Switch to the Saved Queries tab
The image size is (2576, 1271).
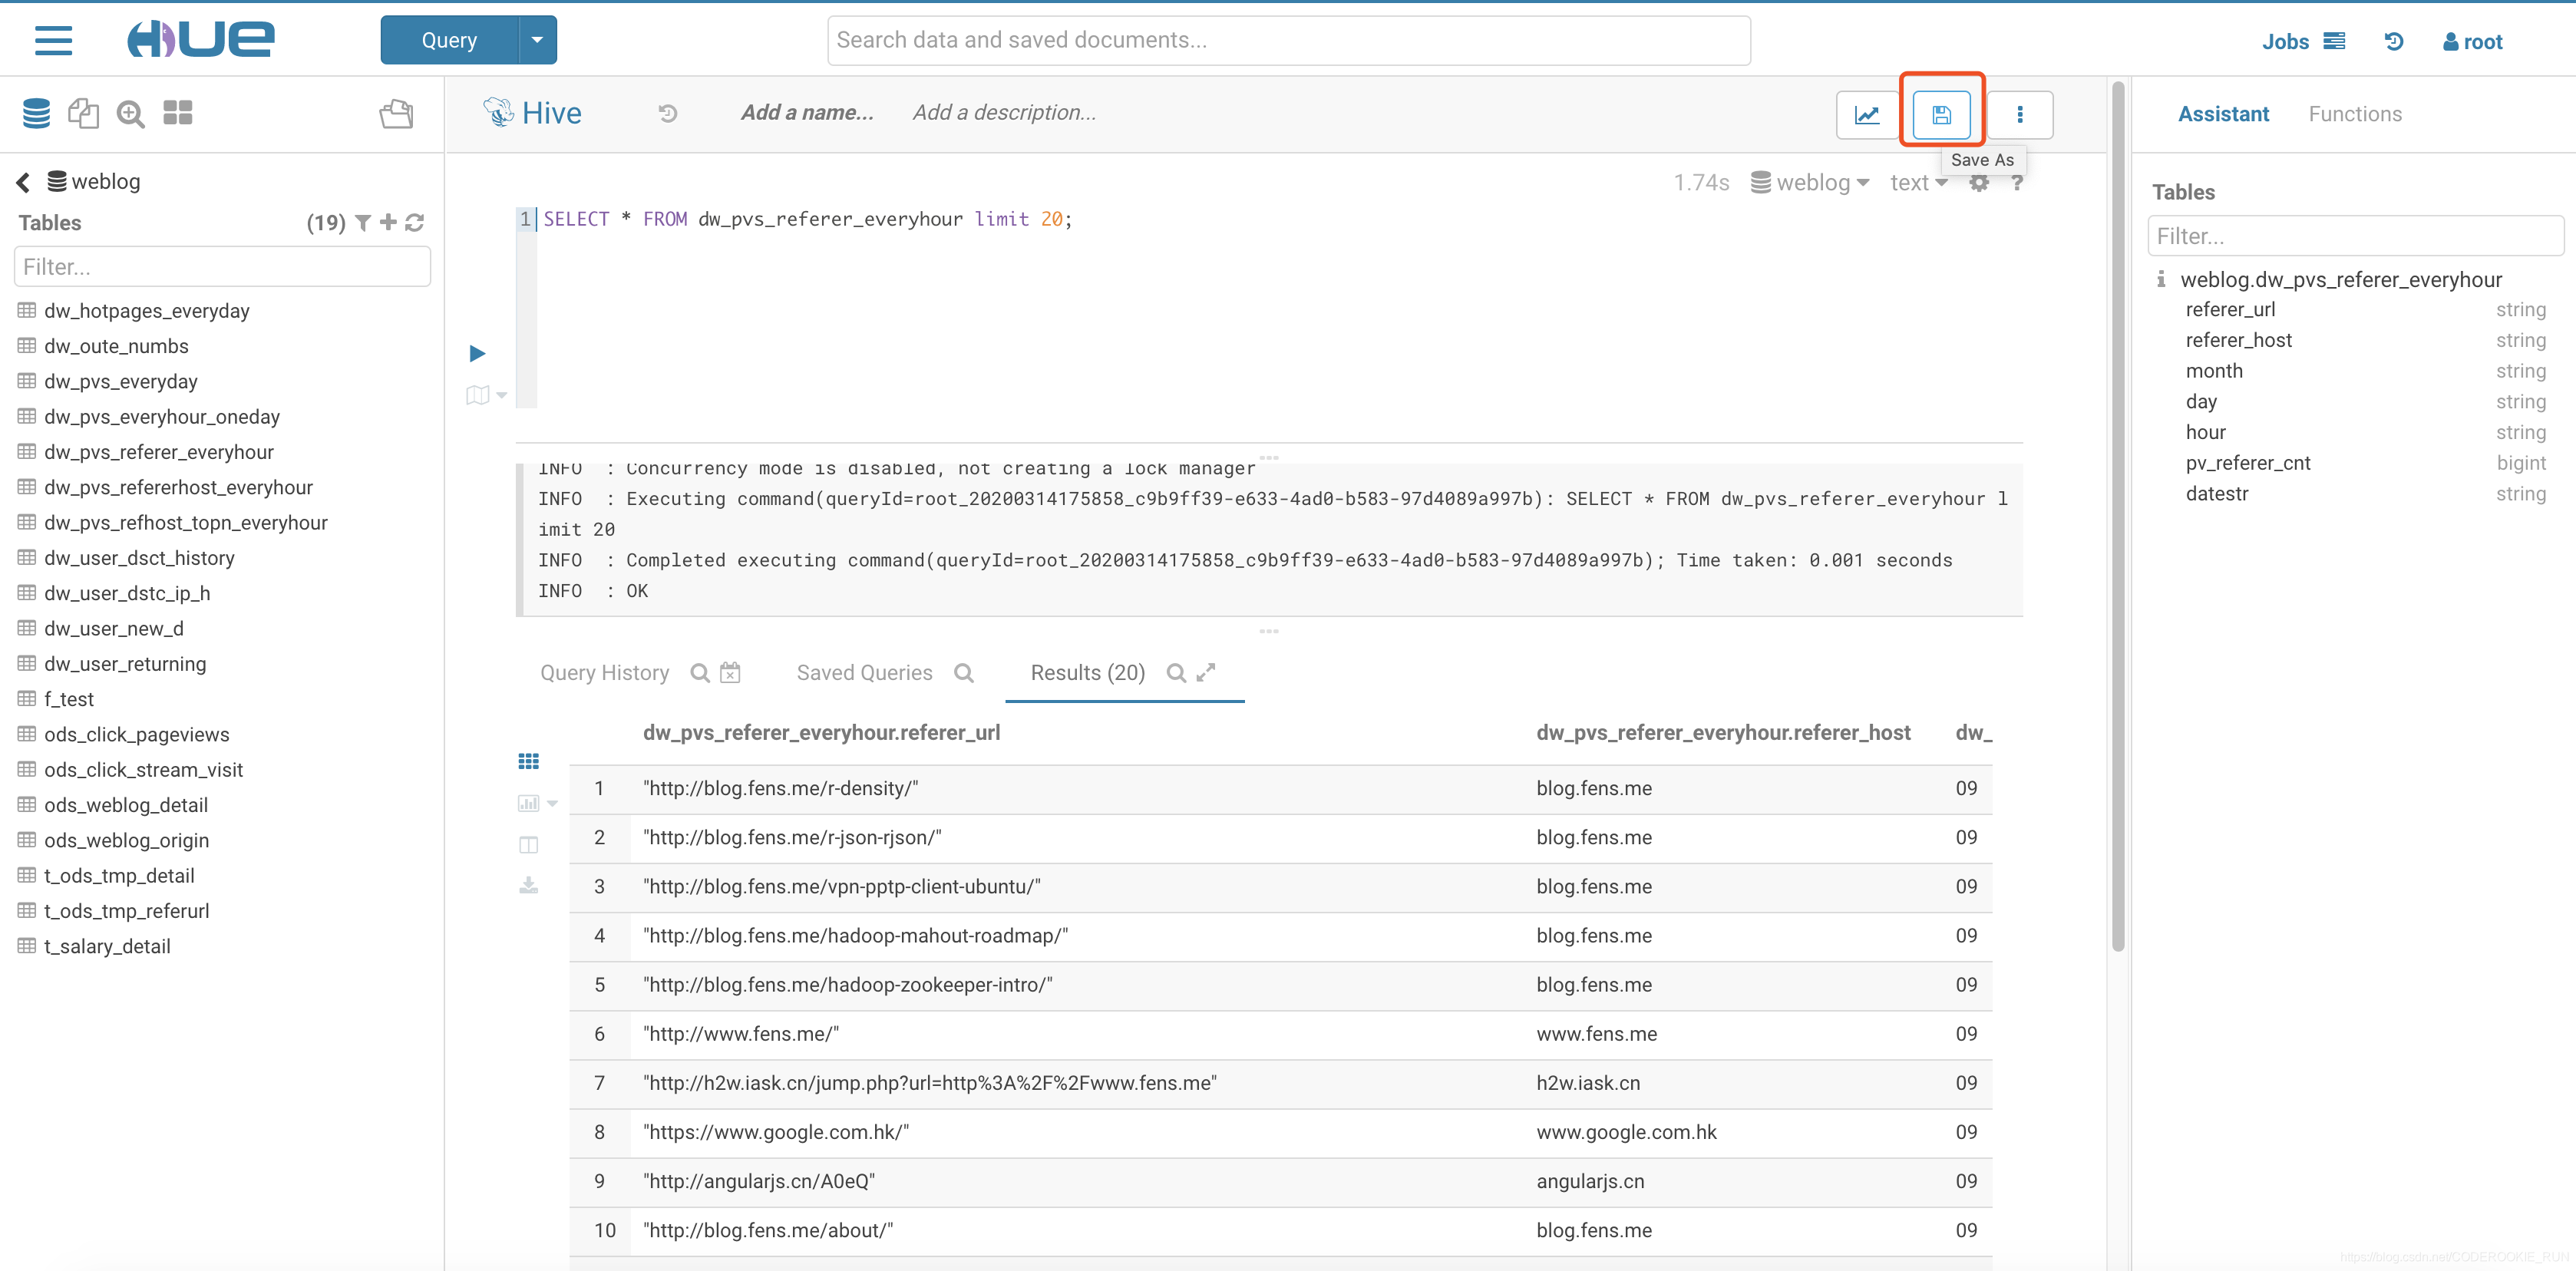click(864, 673)
